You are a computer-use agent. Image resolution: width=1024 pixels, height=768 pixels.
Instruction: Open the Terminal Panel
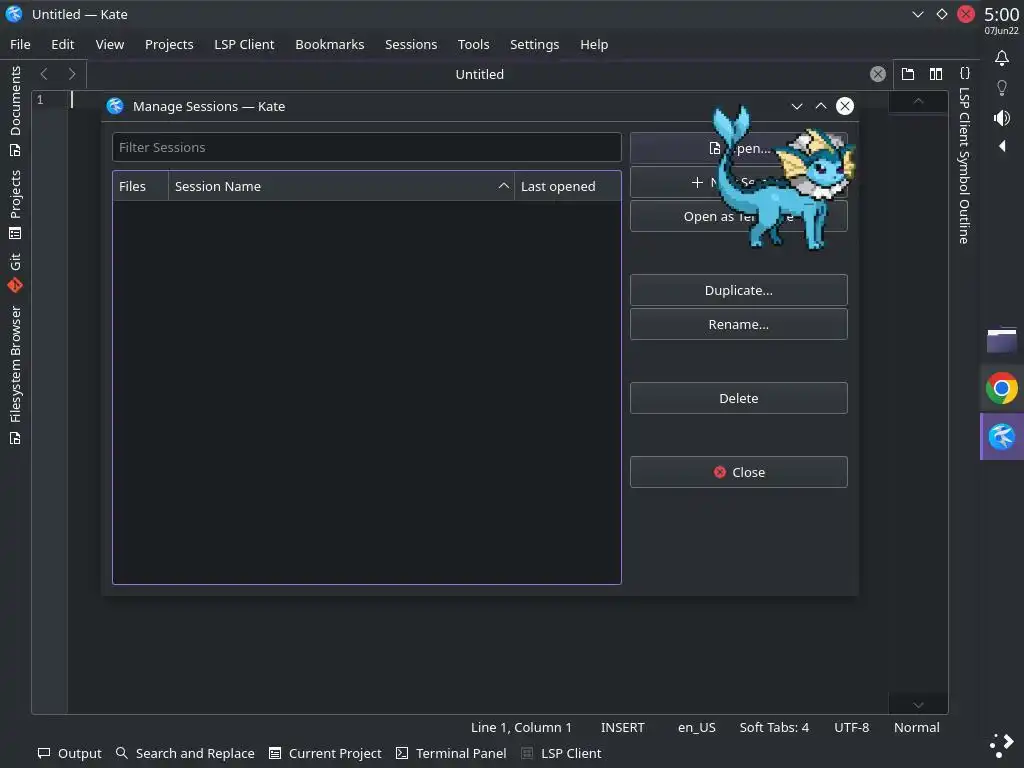tap(451, 753)
